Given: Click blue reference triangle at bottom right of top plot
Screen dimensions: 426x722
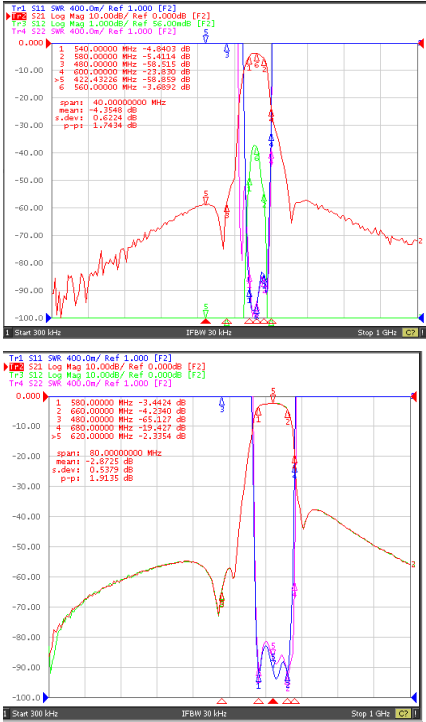Looking at the screenshot, I should point(420,317).
